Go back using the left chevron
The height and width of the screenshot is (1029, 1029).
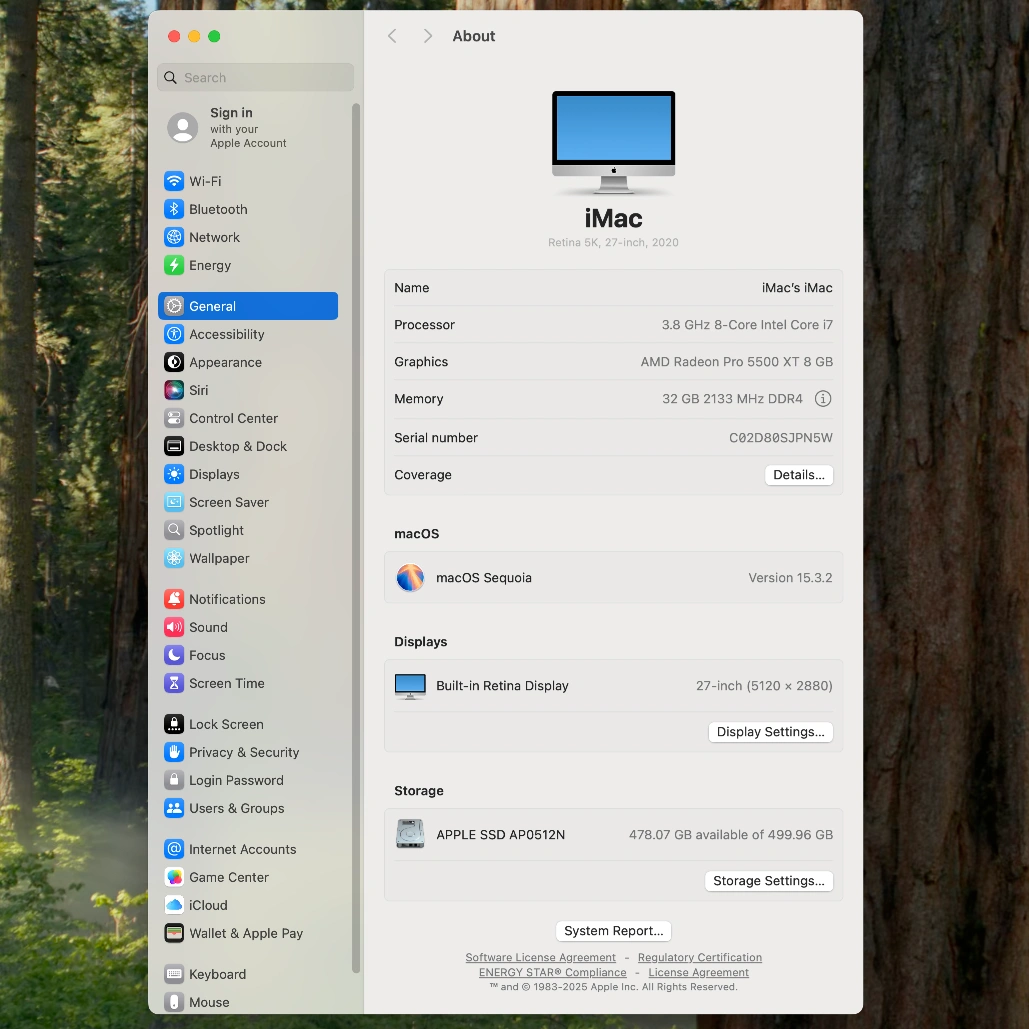pos(392,36)
